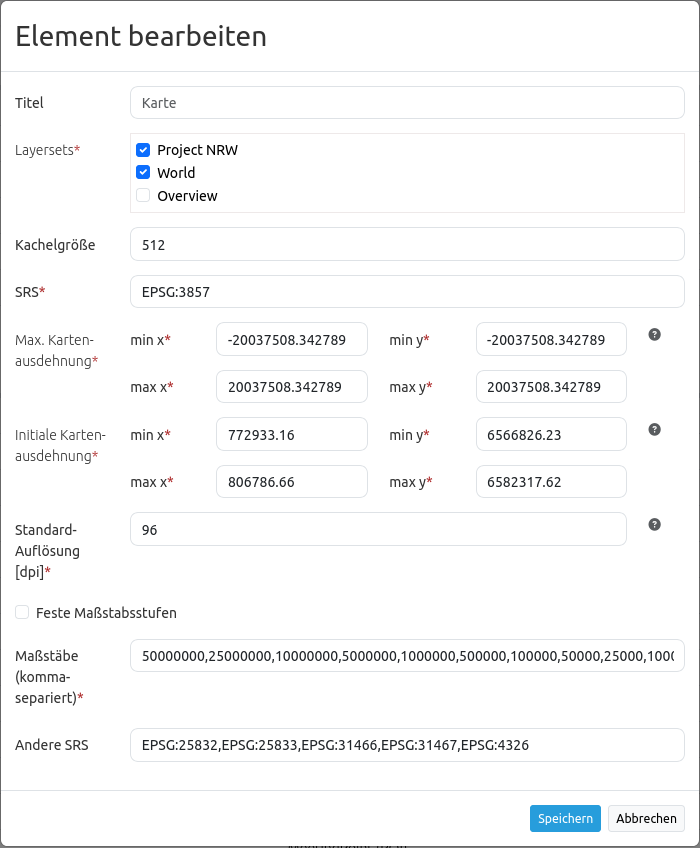The image size is (700, 848).
Task: Click the Maßstäbe scales field
Action: (407, 656)
